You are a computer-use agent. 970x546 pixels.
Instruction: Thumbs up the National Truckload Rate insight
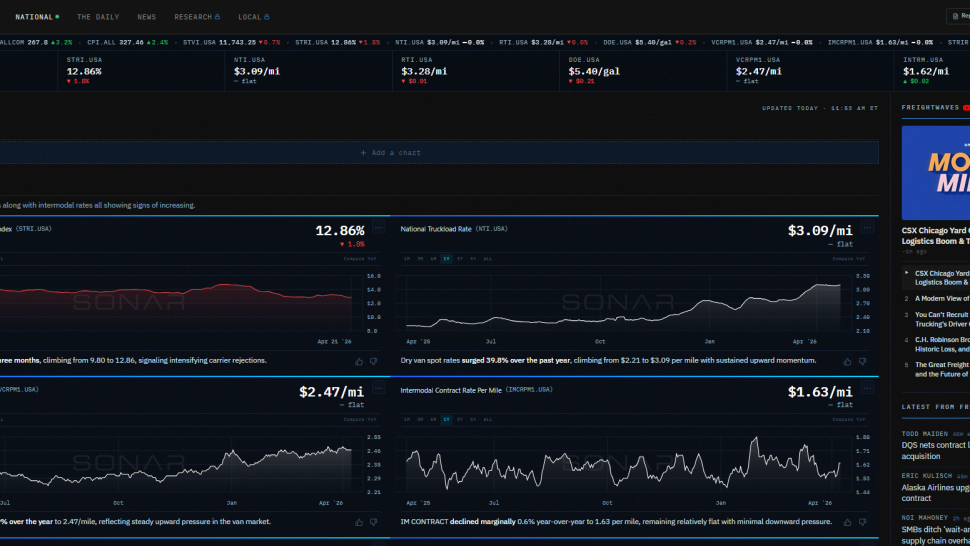click(x=848, y=362)
